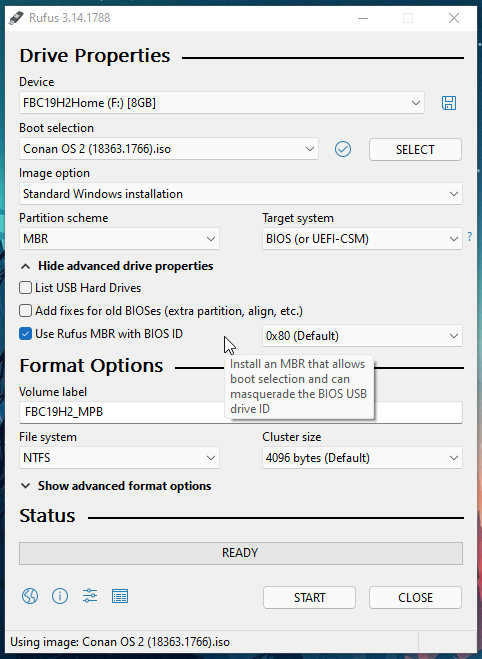Check Add fixes for old BIOSes
482x659 pixels.
coord(25,311)
